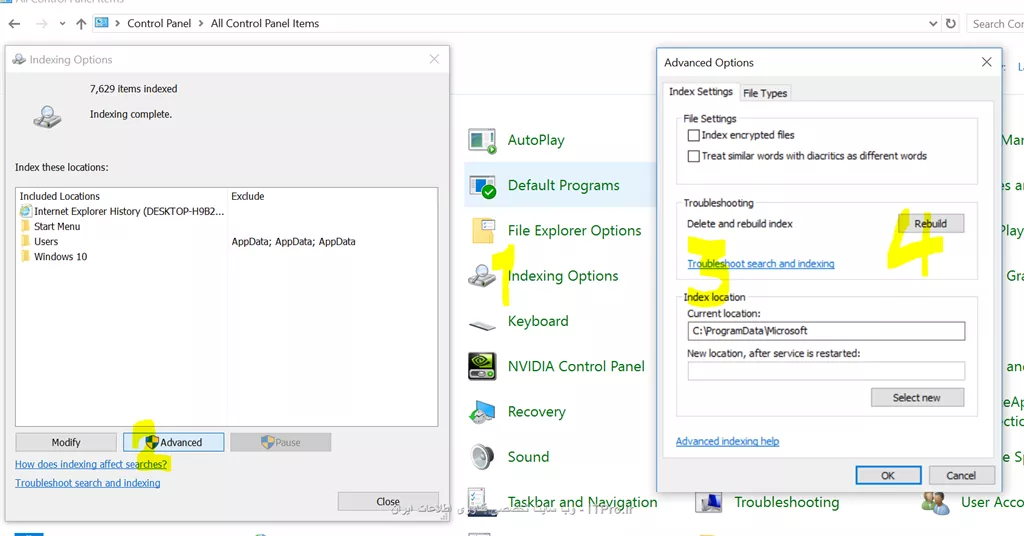Click Start Menu folder icon
Screen dimensions: 1024x536
coord(25,226)
